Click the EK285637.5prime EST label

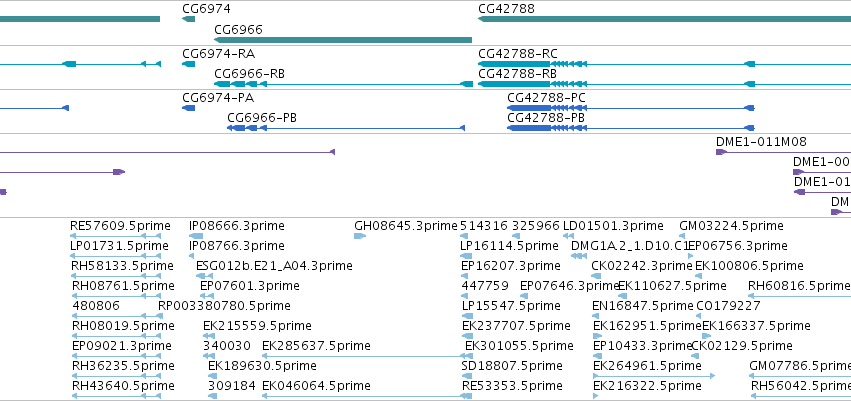pos(316,346)
